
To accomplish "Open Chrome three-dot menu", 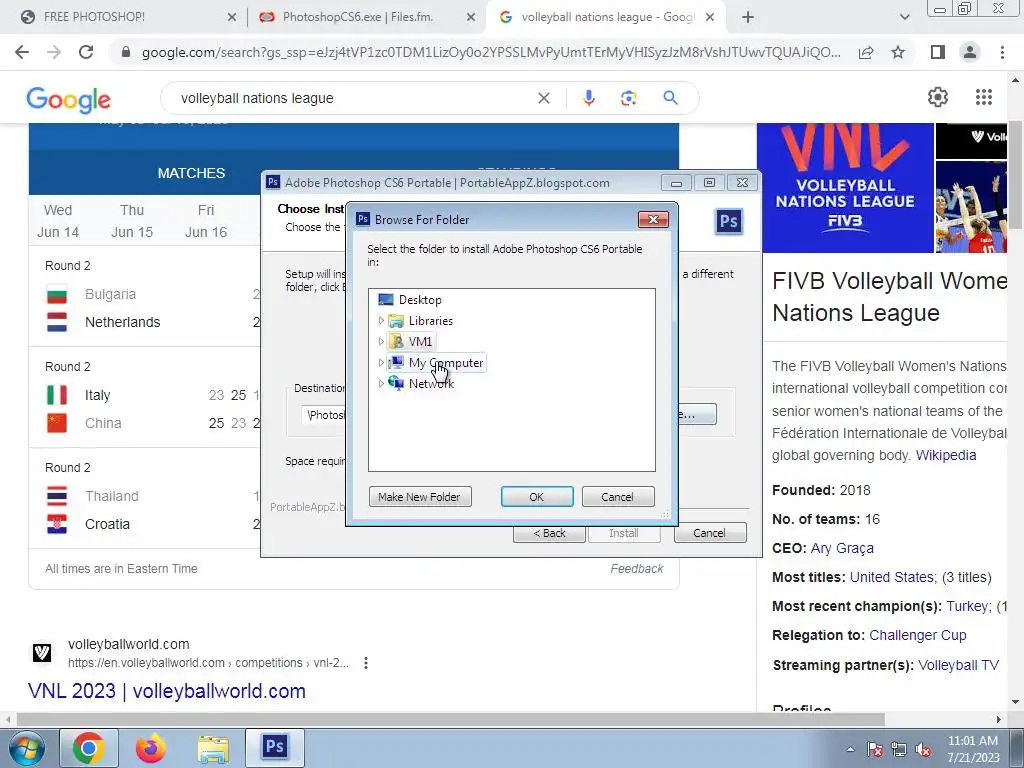I will tap(1002, 52).
